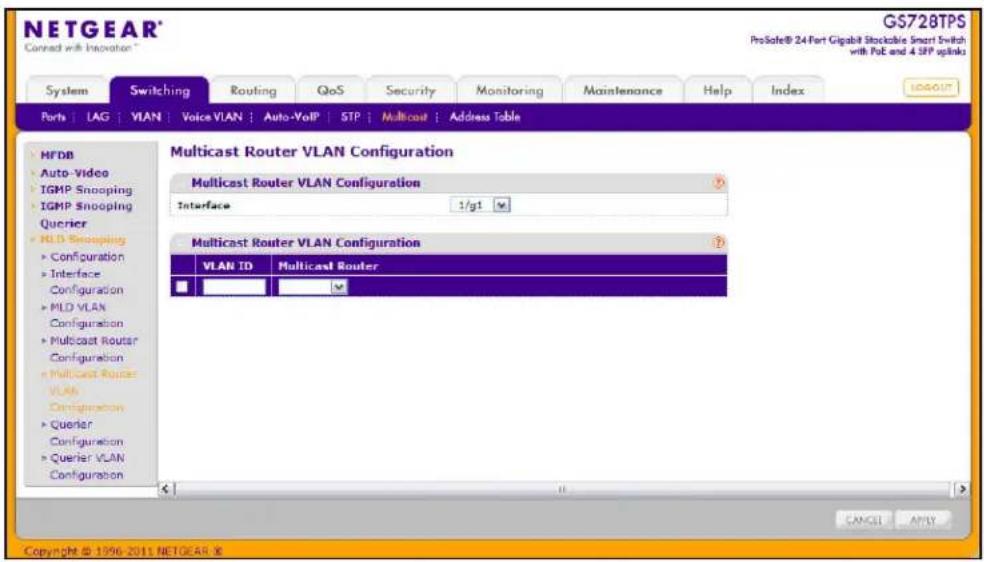The width and height of the screenshot is (984, 562).
Task: Expand the Auto-Video sidebar section
Action: coord(74,172)
